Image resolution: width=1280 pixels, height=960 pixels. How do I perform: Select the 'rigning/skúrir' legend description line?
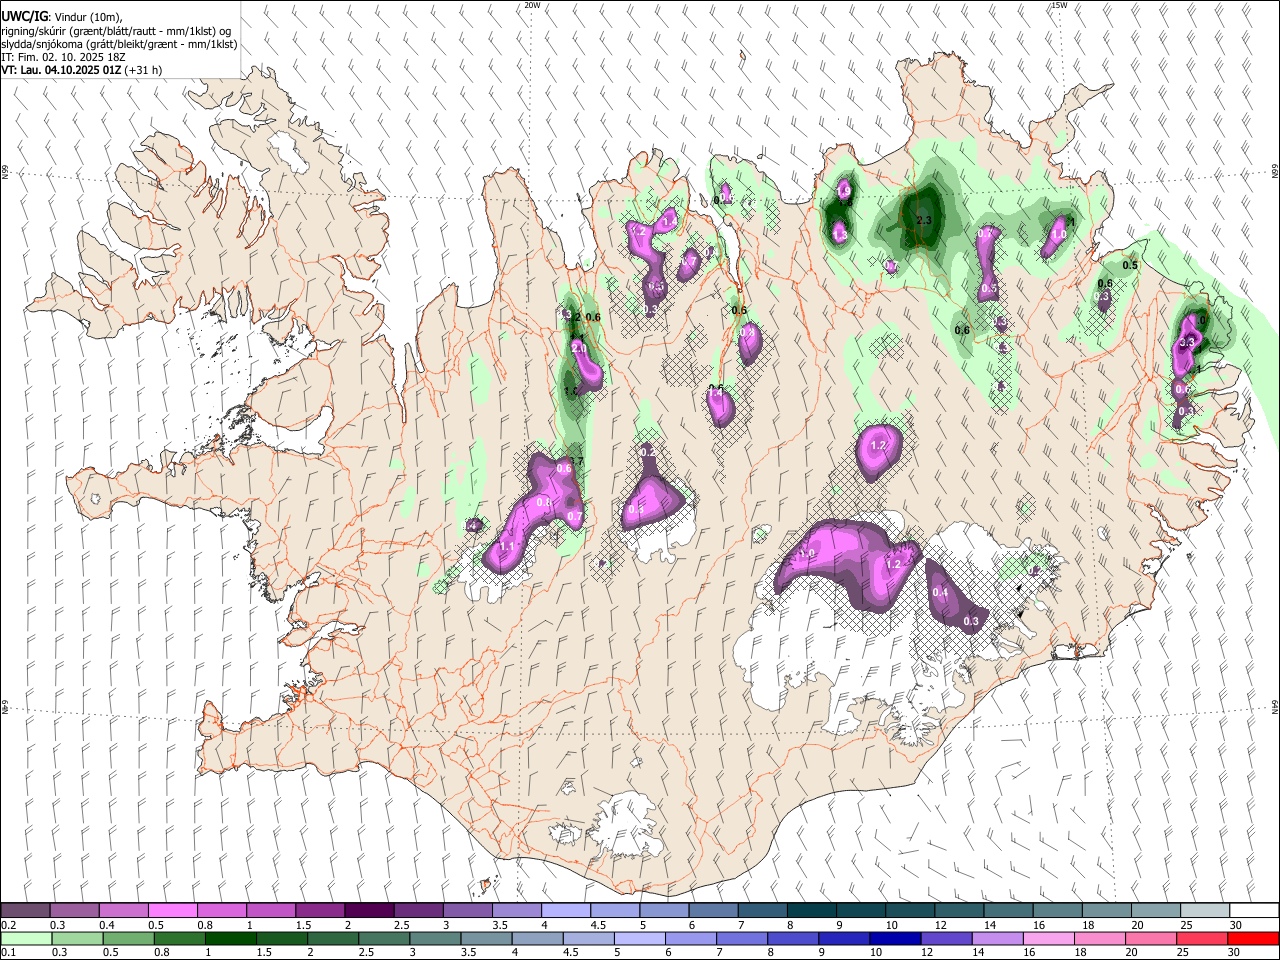(117, 31)
